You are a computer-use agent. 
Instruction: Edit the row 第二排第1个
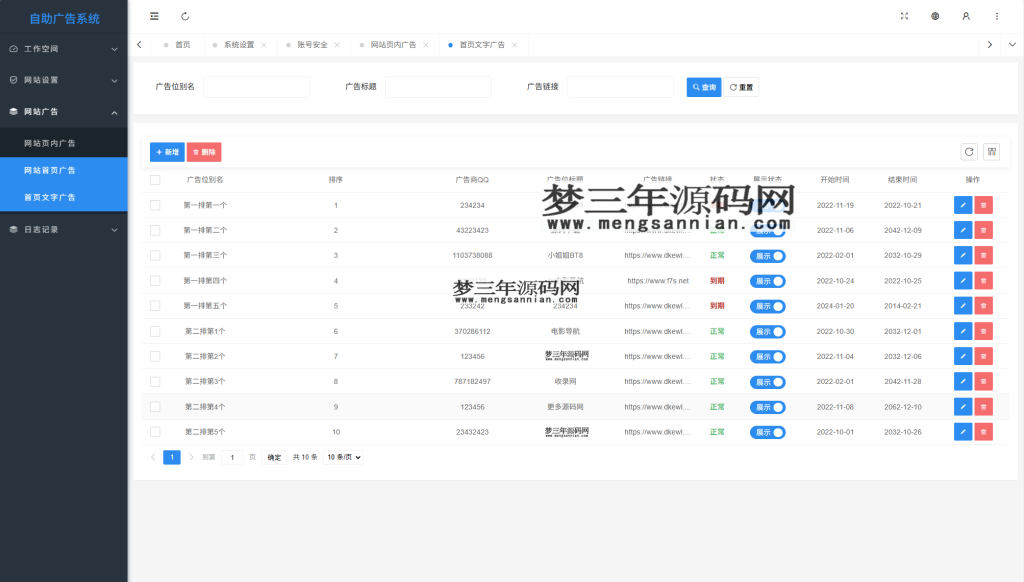coord(963,331)
